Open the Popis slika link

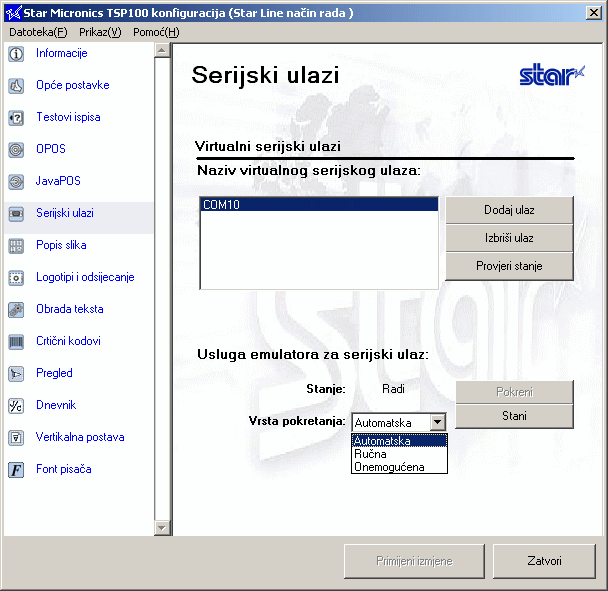point(61,245)
